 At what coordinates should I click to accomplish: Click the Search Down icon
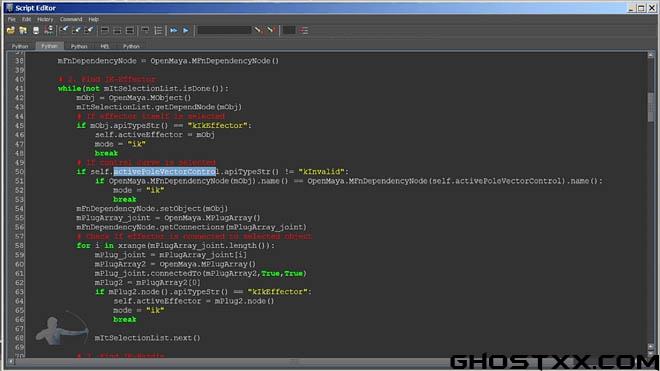tap(258, 30)
